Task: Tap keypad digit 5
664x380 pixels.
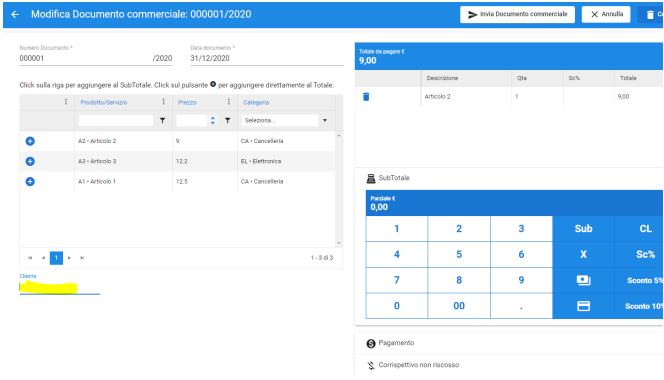Action: click(x=459, y=254)
